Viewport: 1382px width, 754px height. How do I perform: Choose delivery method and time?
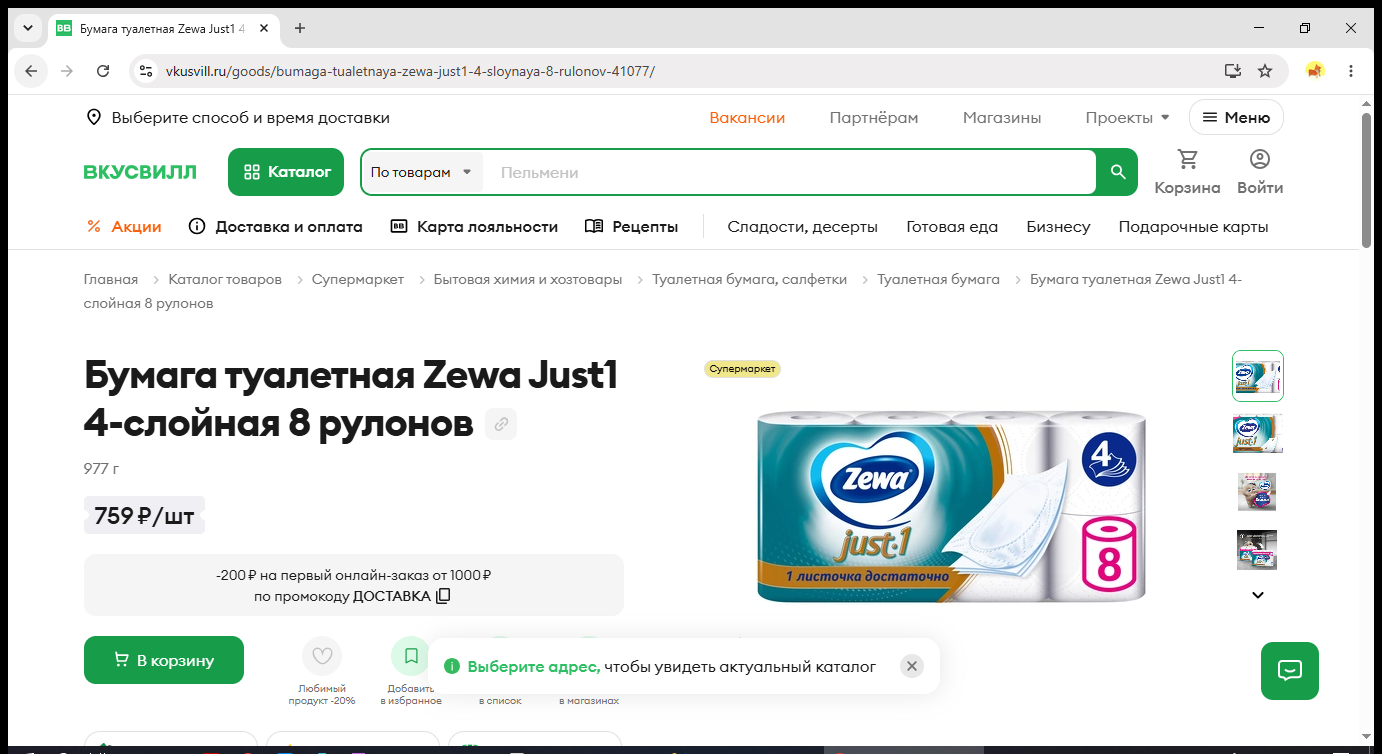click(x=238, y=118)
